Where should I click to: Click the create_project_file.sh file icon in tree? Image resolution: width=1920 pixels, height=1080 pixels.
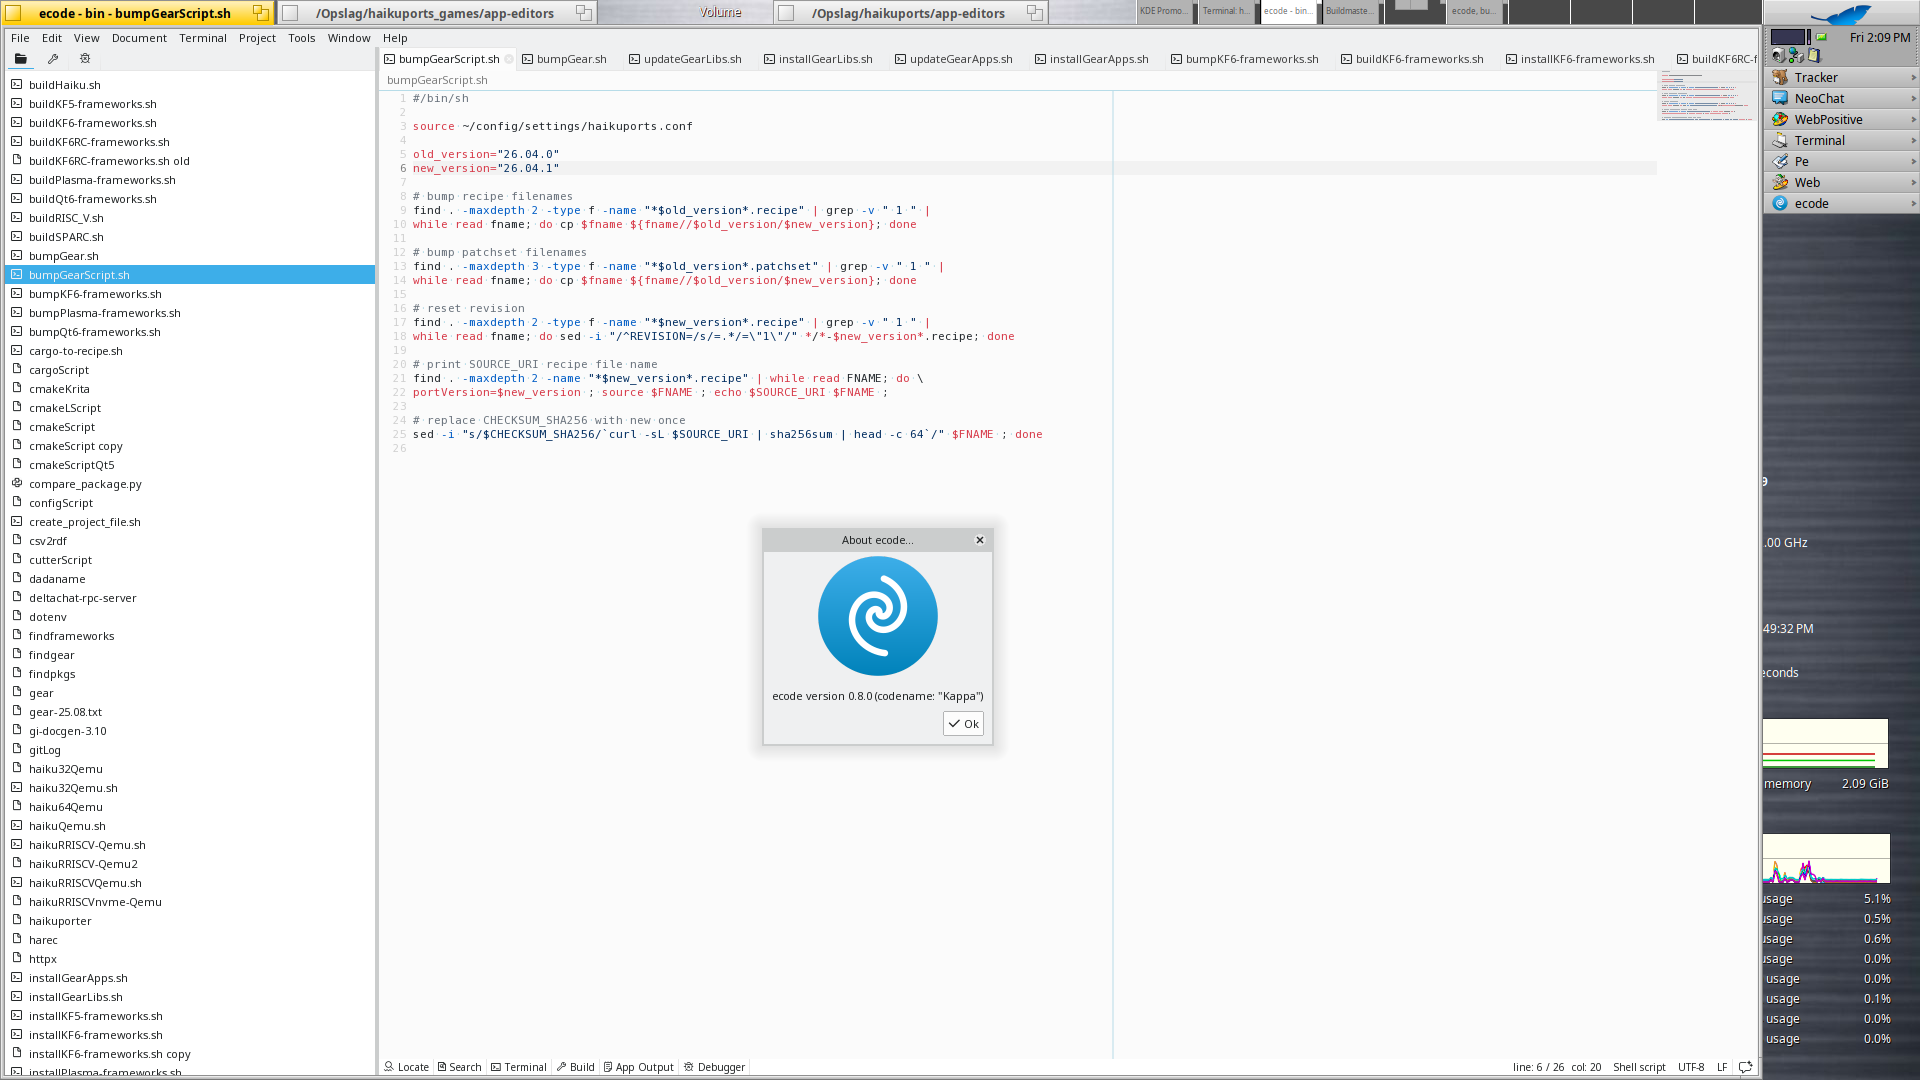click(x=17, y=521)
